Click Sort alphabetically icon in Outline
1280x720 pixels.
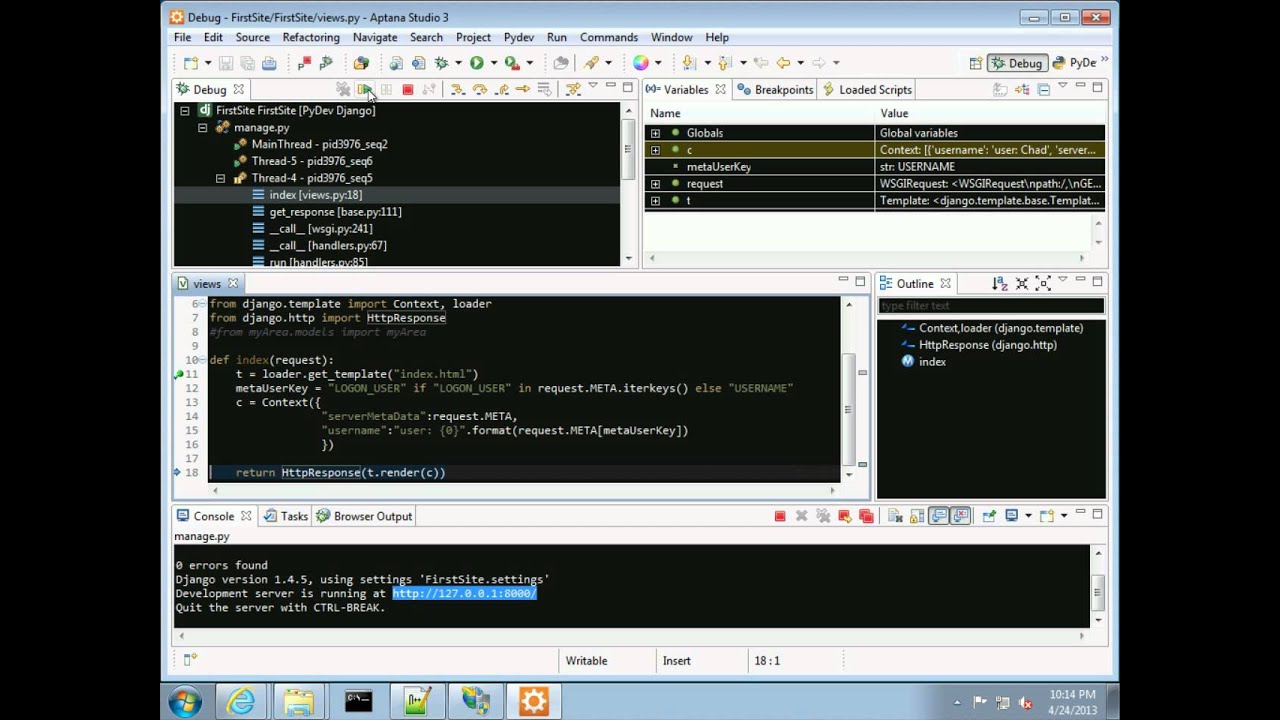999,284
